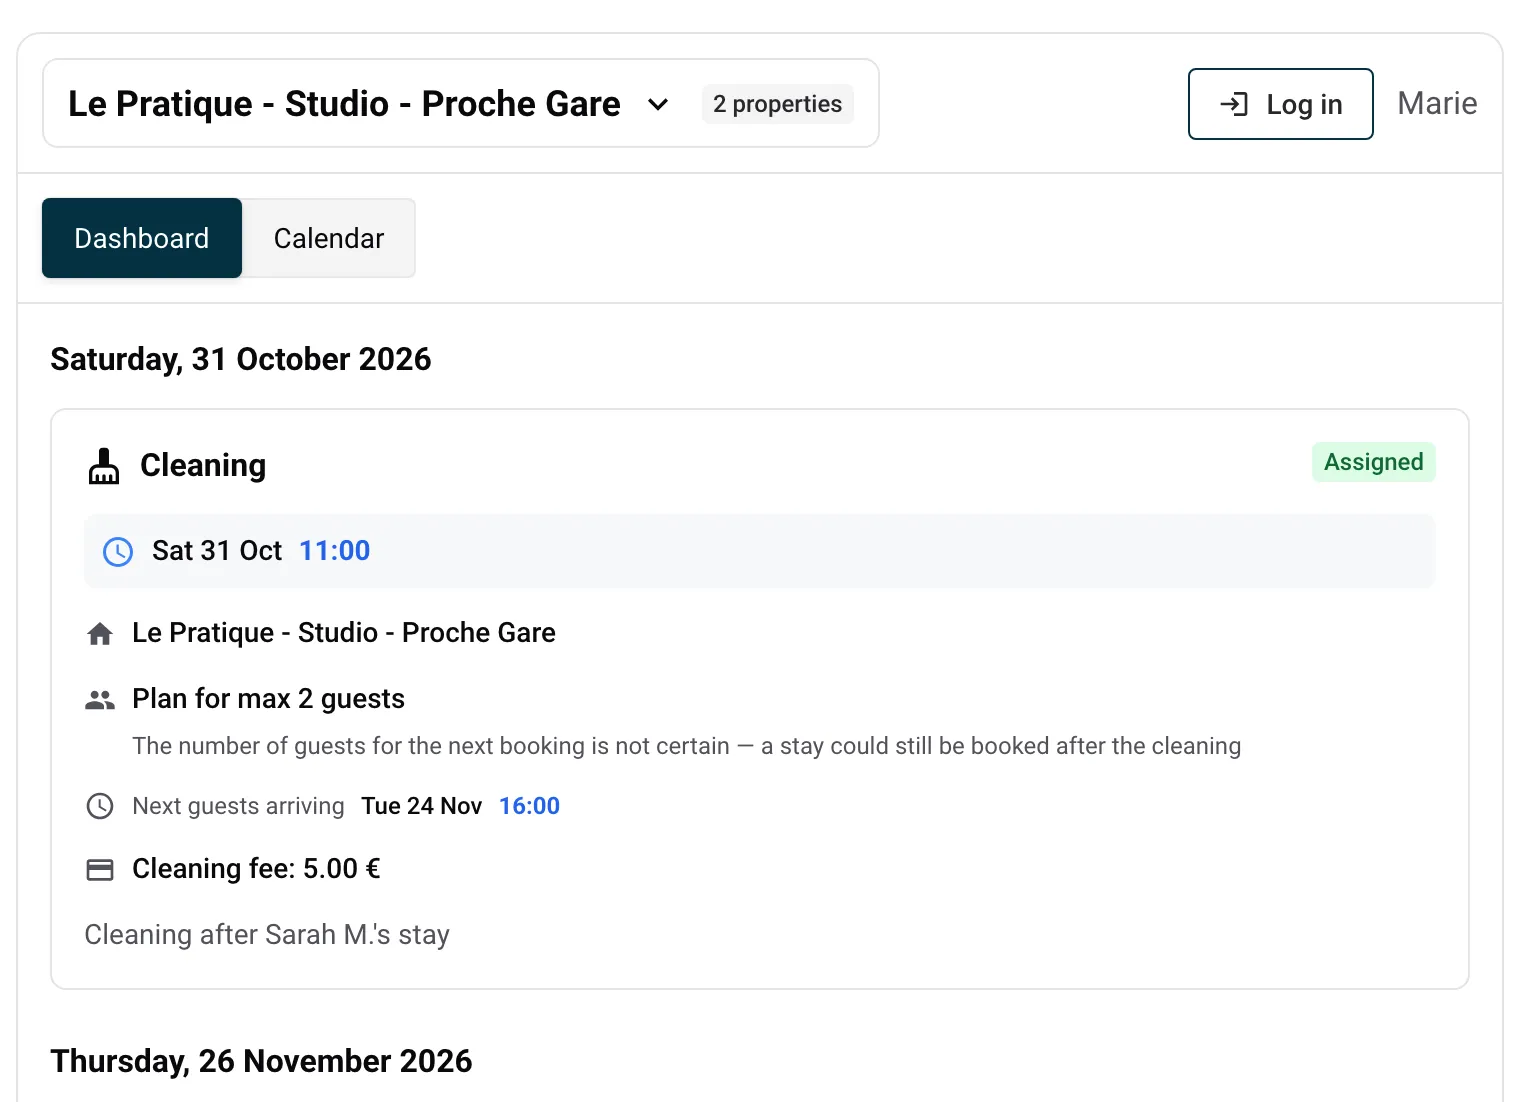Click the Cleaning after Sarah M.'s stay note

click(x=267, y=934)
